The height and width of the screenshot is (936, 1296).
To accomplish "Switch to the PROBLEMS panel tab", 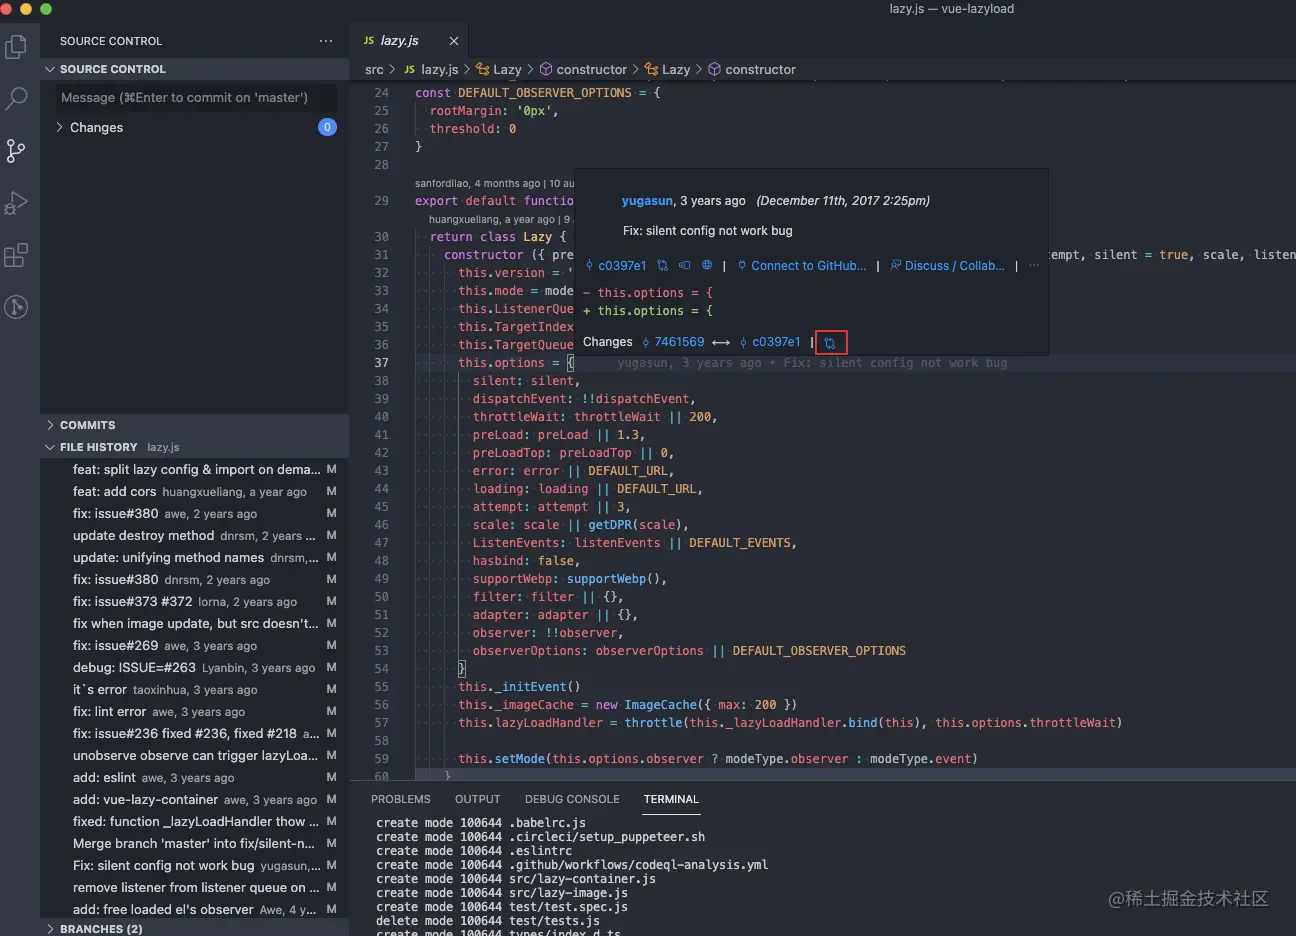I will click(401, 799).
